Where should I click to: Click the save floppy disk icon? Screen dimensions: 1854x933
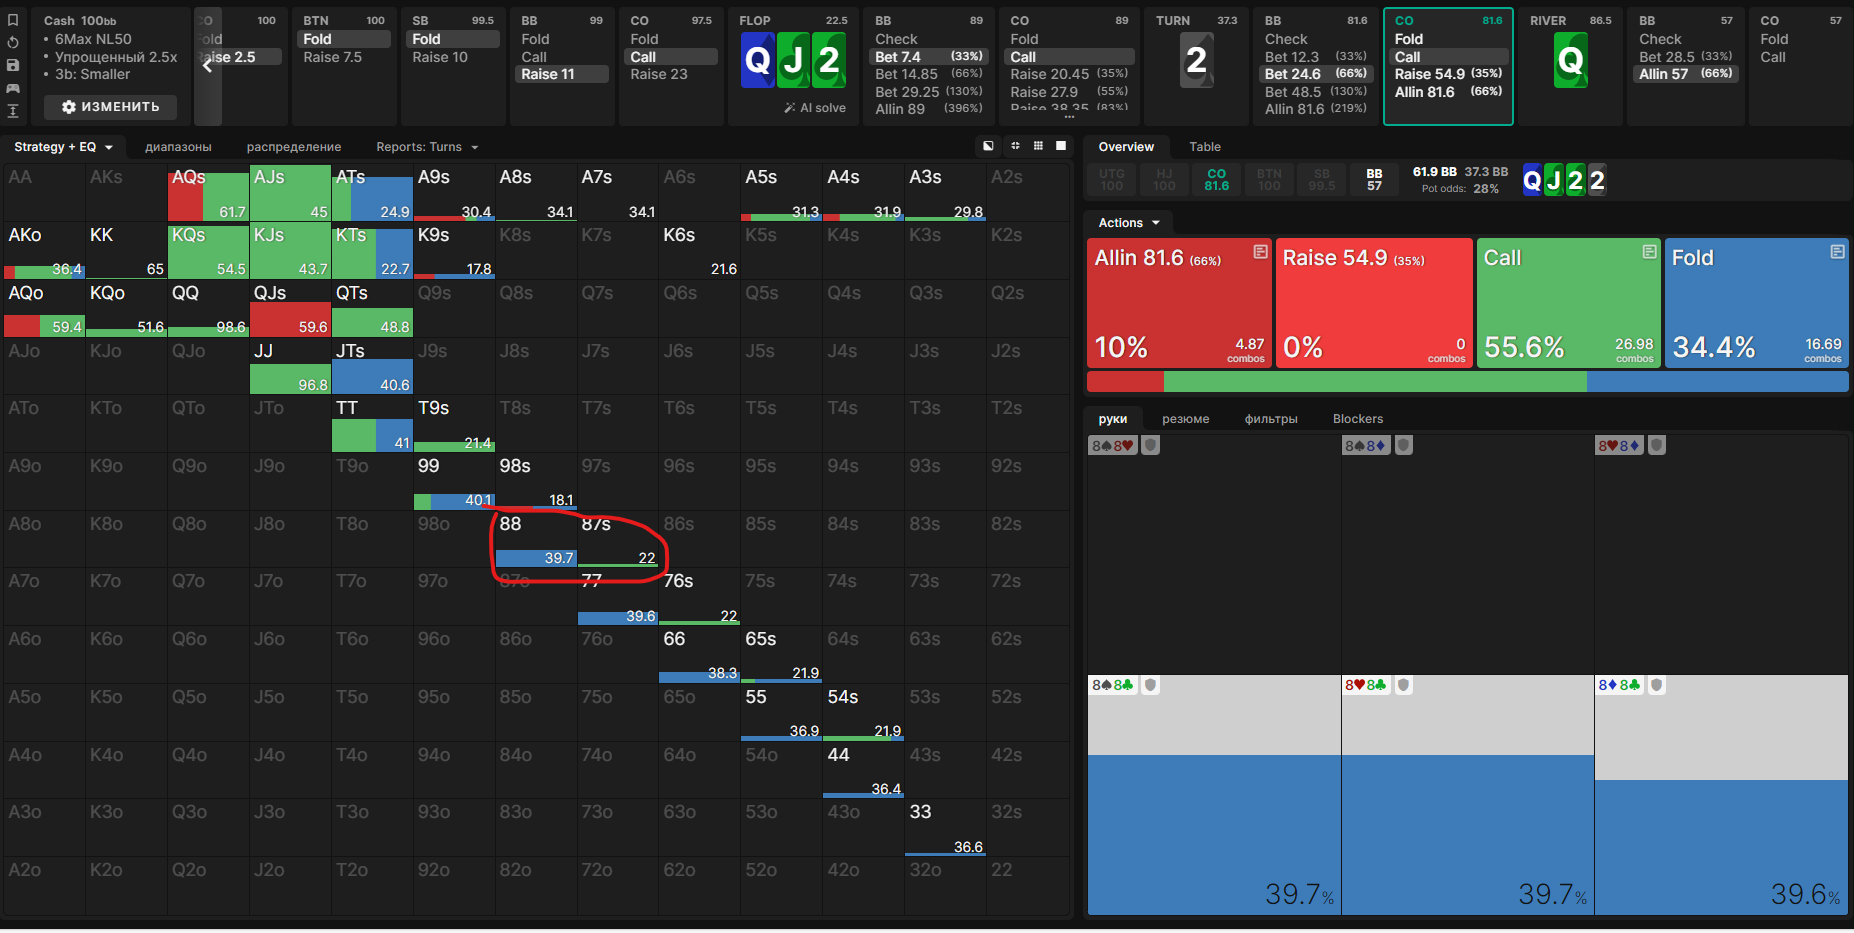13,65
